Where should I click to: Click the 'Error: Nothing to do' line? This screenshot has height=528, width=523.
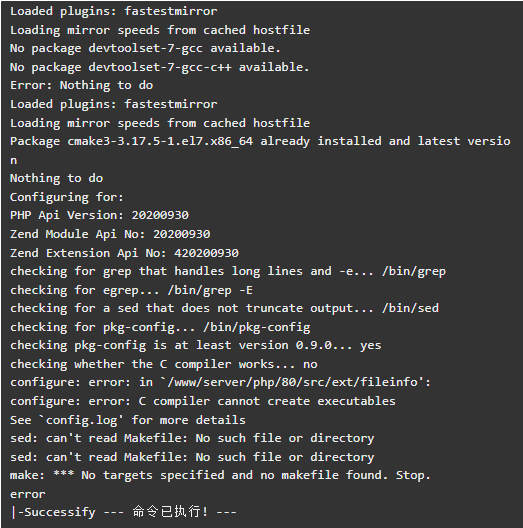click(x=81, y=86)
